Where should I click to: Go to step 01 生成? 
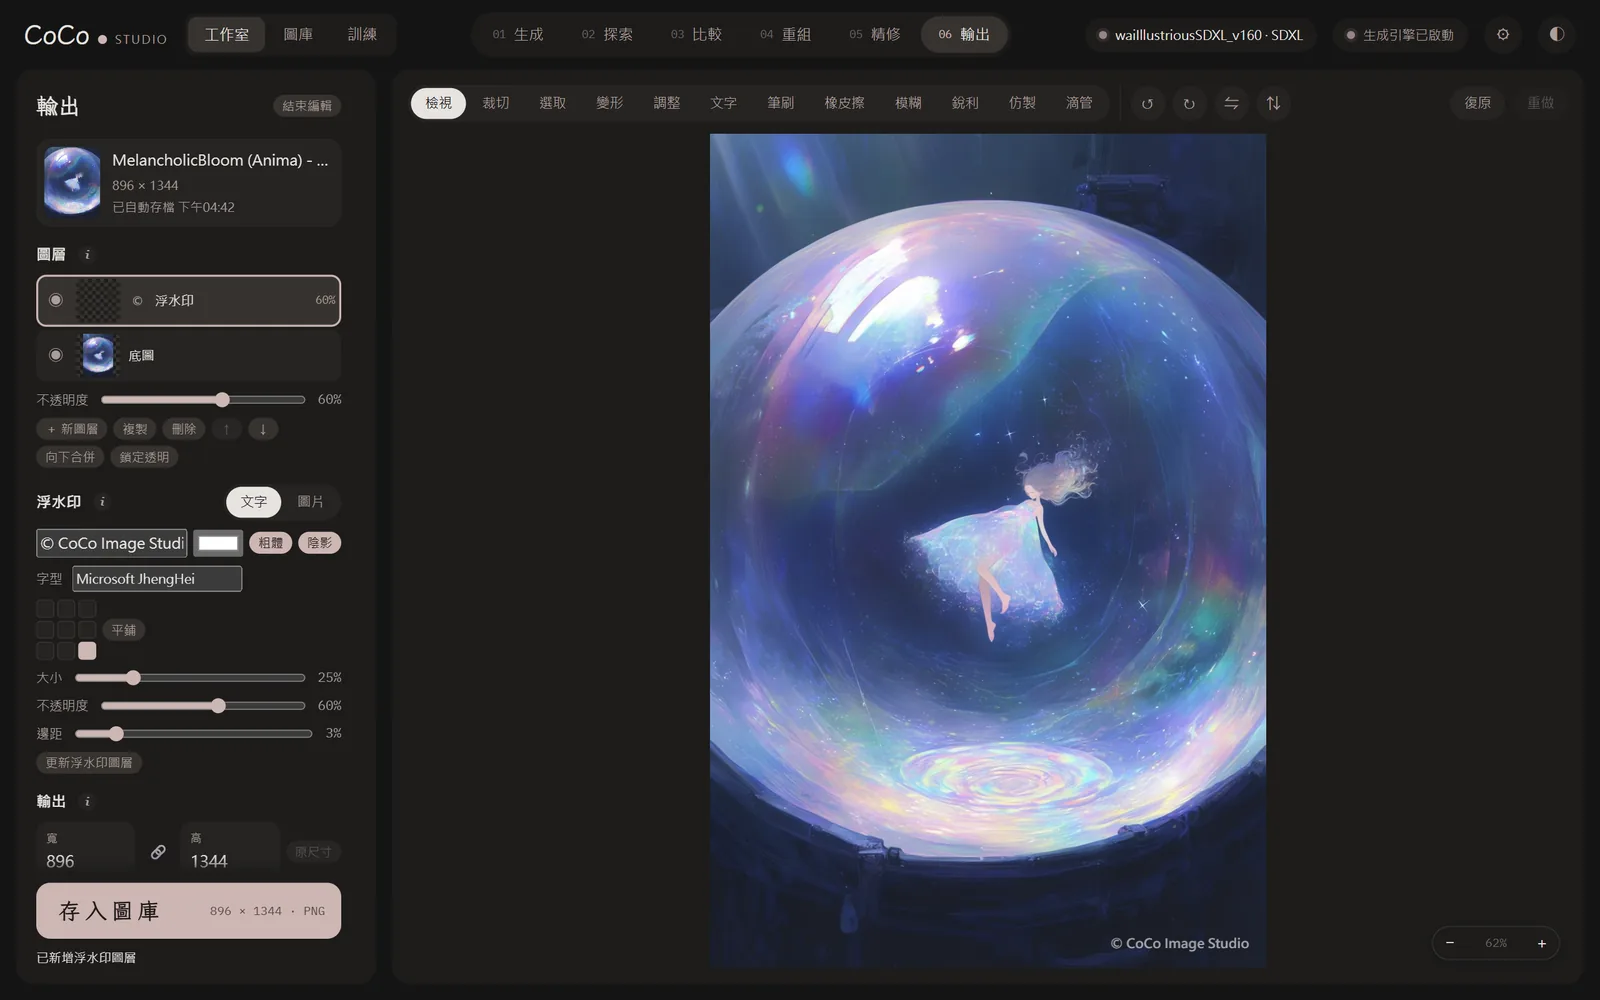[x=518, y=34]
